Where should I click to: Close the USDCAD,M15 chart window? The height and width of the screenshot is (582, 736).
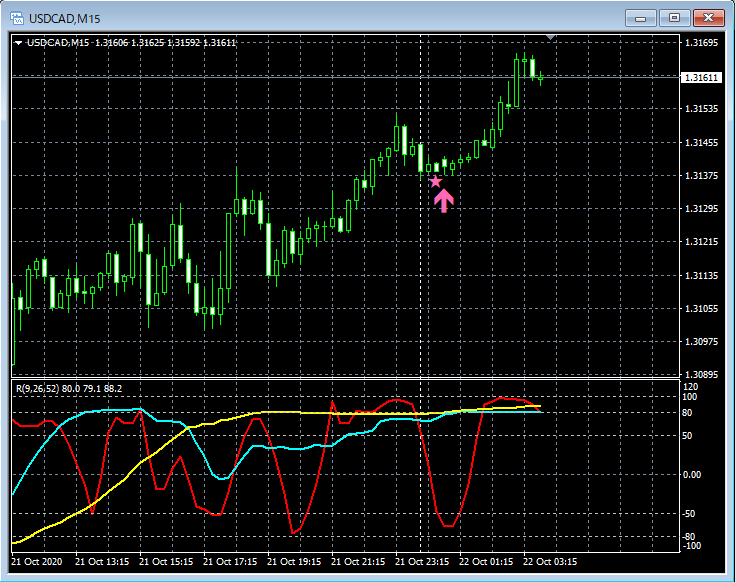coord(709,18)
